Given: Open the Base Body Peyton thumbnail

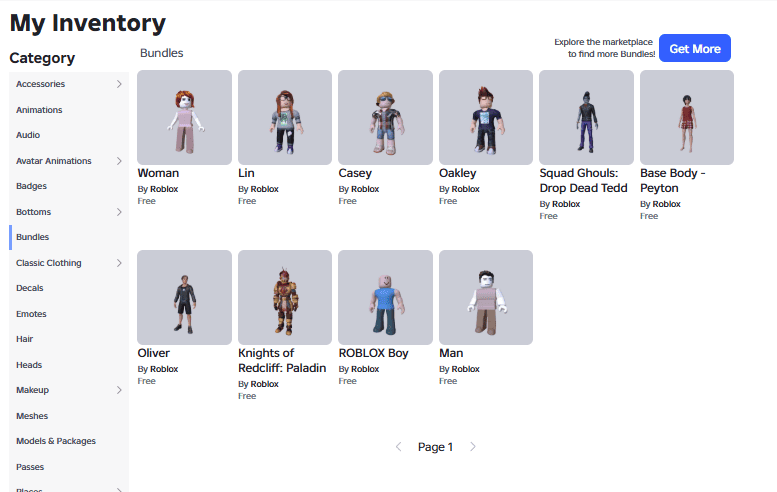Looking at the screenshot, I should (687, 117).
